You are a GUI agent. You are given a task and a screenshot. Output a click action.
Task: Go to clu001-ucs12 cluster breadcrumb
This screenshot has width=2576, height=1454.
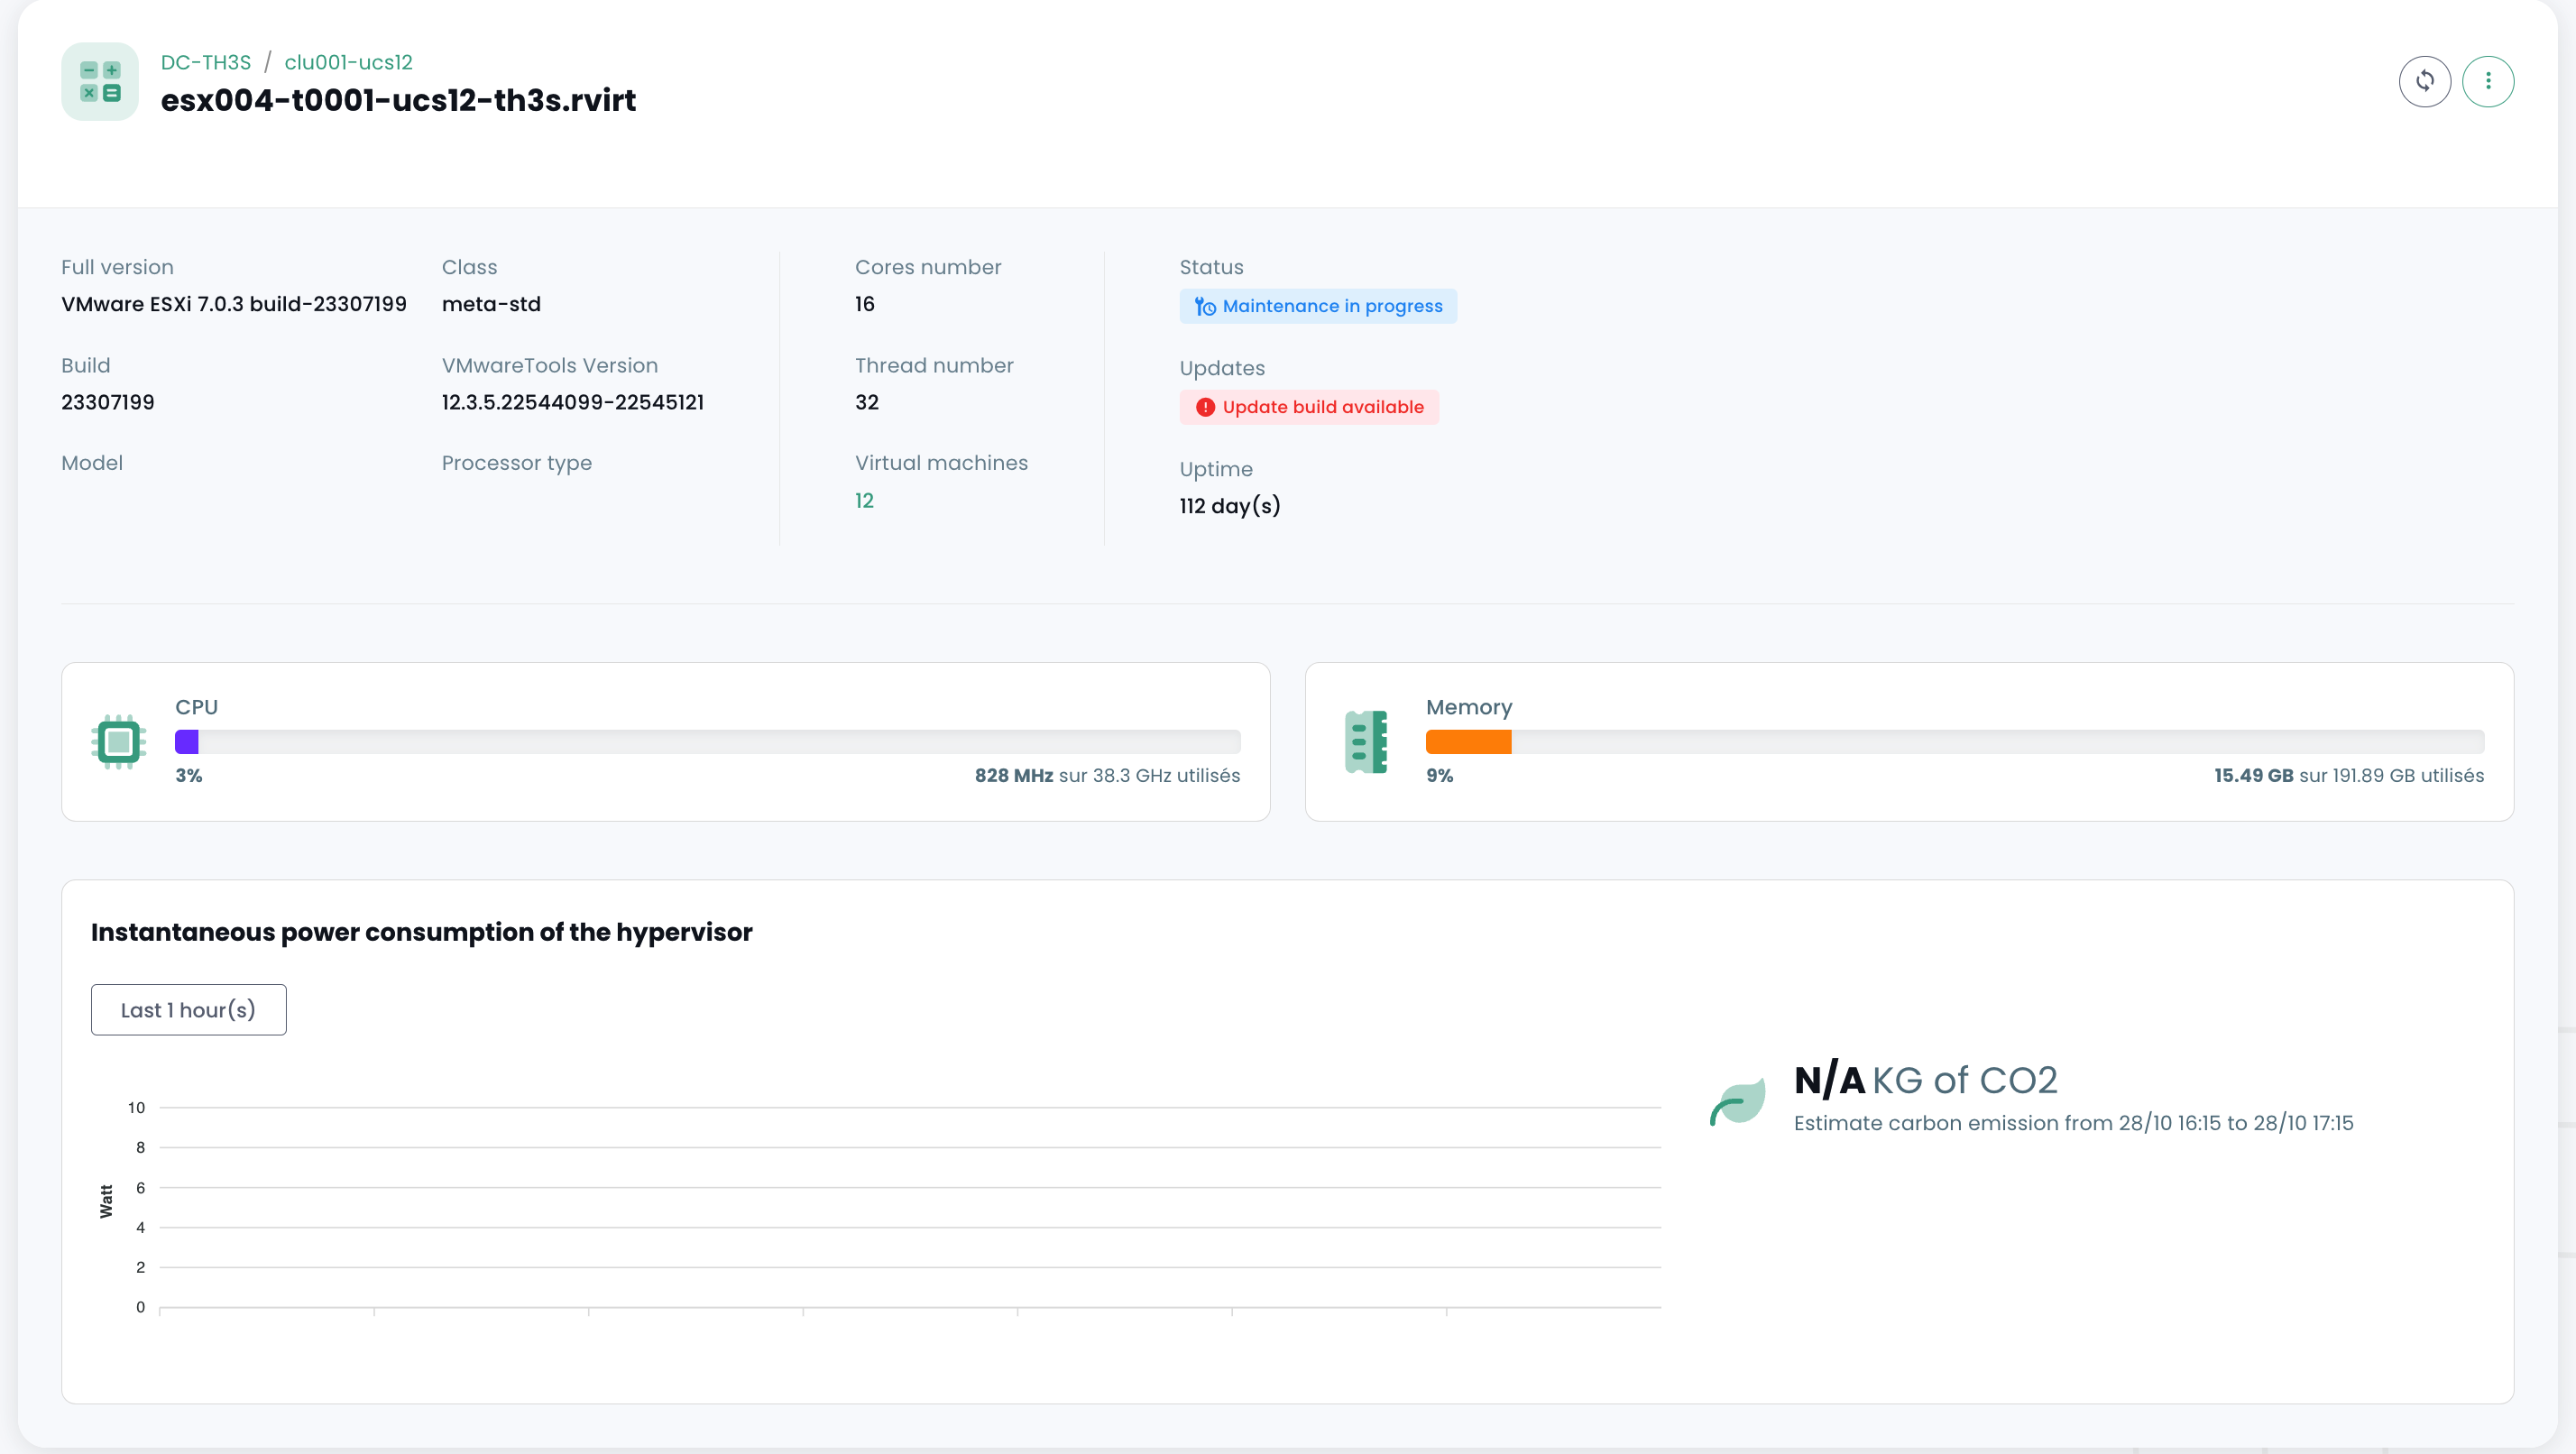(348, 62)
